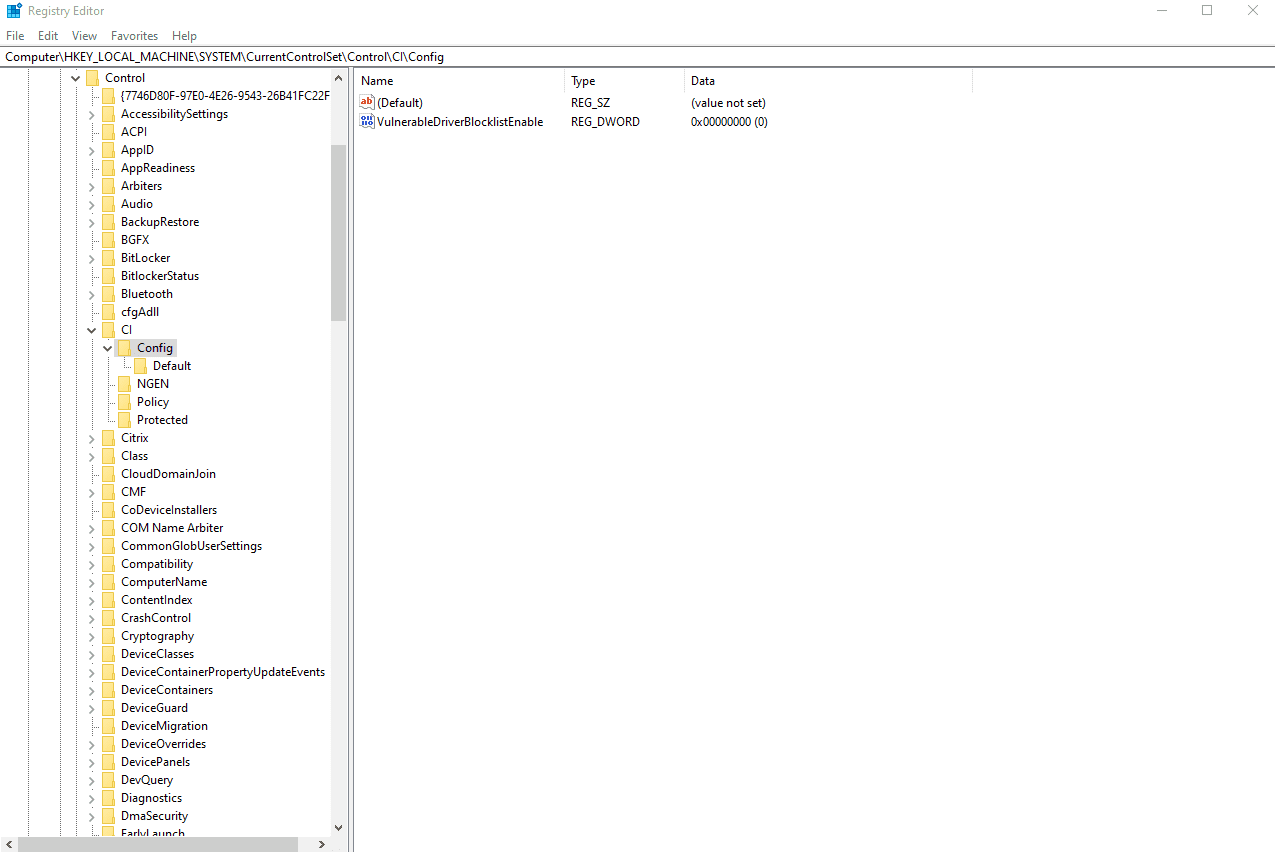Select the DeviceContainerPropertyUpdateEvents key

point(223,671)
